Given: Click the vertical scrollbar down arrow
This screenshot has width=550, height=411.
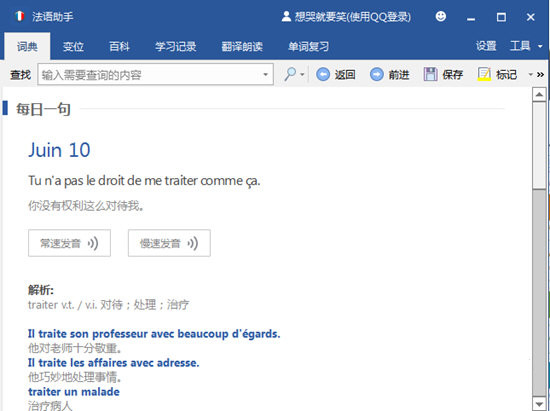Looking at the screenshot, I should (x=539, y=403).
